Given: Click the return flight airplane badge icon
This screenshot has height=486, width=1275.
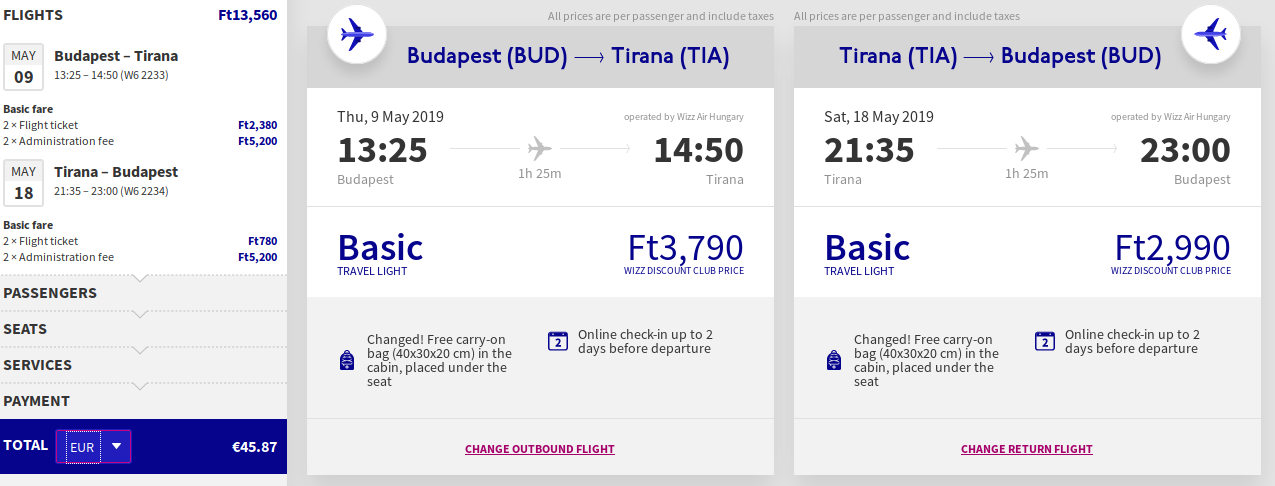Looking at the screenshot, I should [x=1210, y=34].
